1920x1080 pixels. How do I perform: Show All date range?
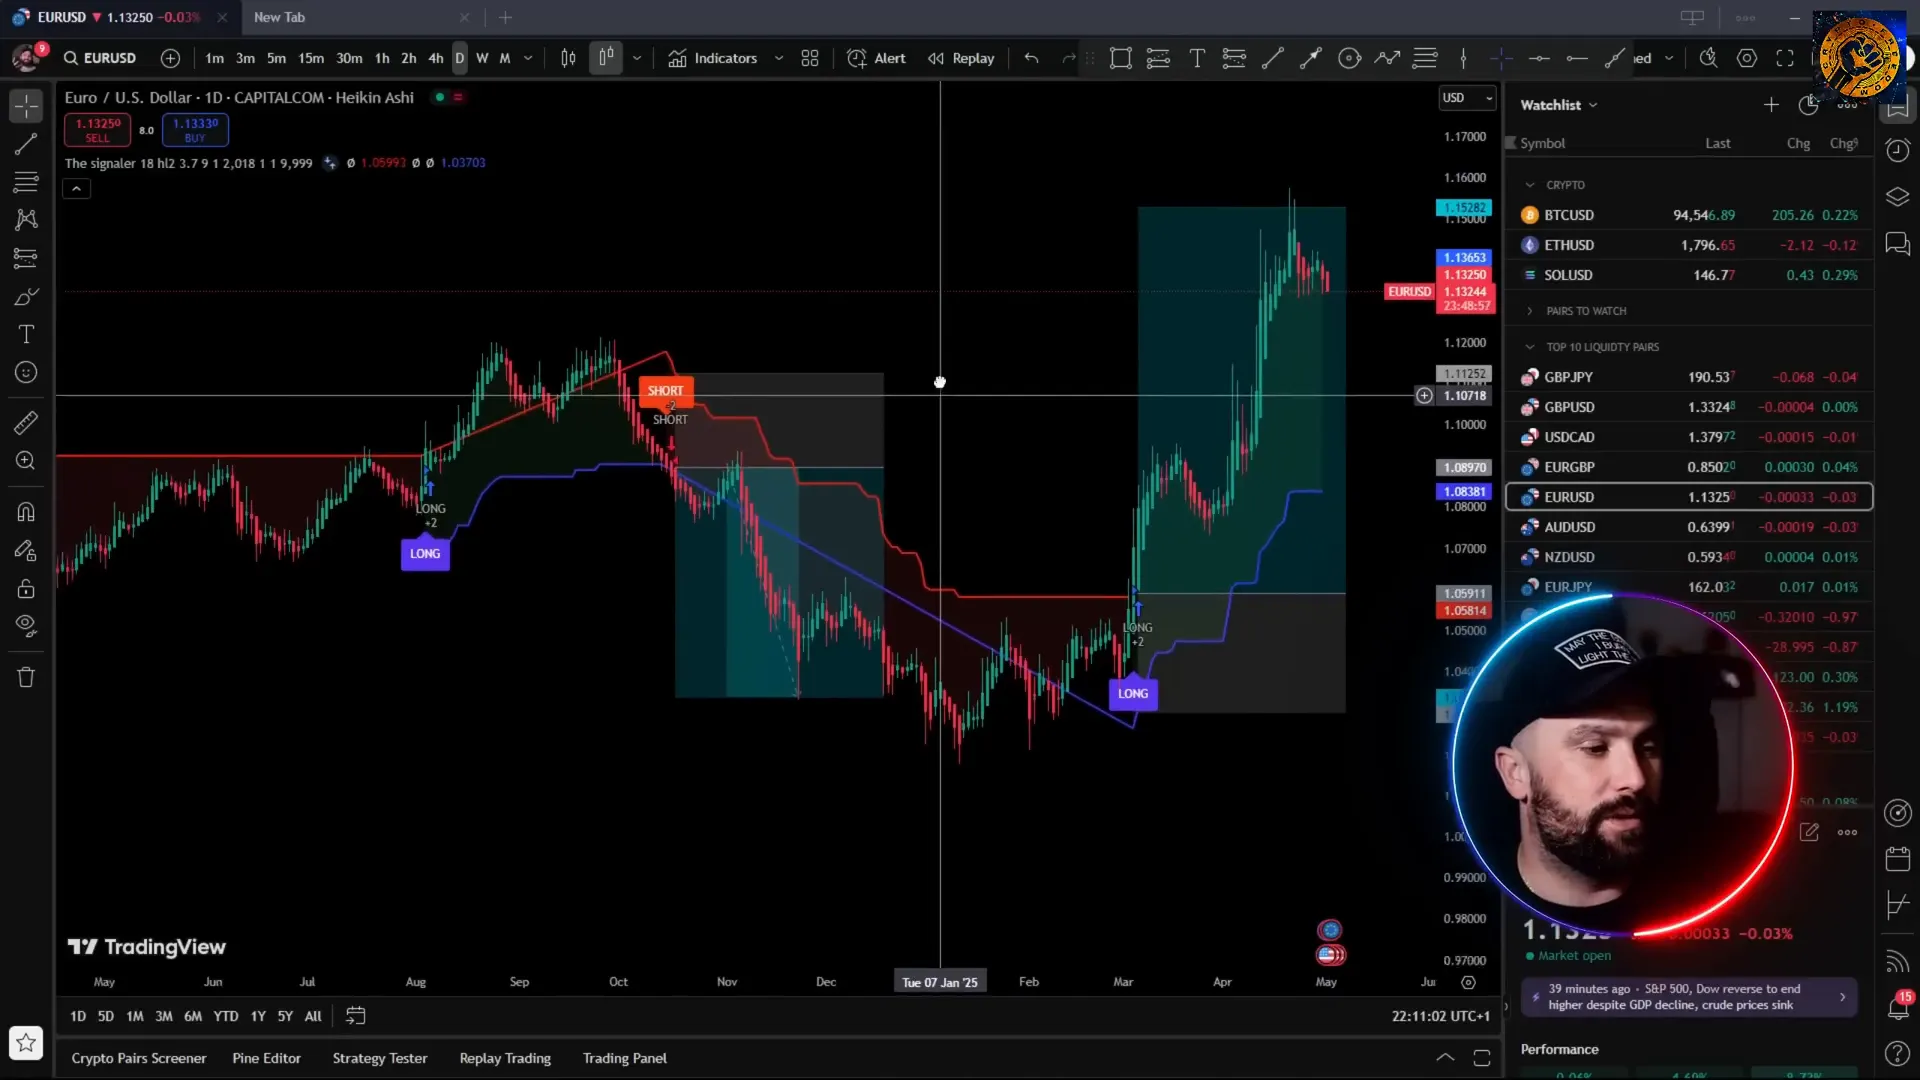[x=313, y=1016]
